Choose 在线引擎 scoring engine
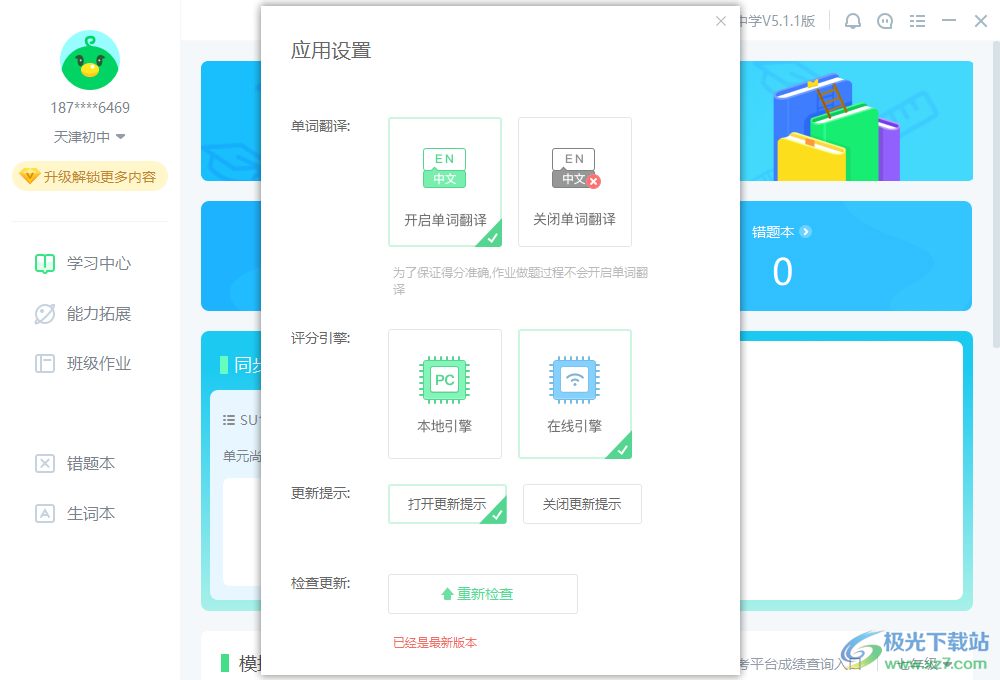This screenshot has height=680, width=1000. 575,394
